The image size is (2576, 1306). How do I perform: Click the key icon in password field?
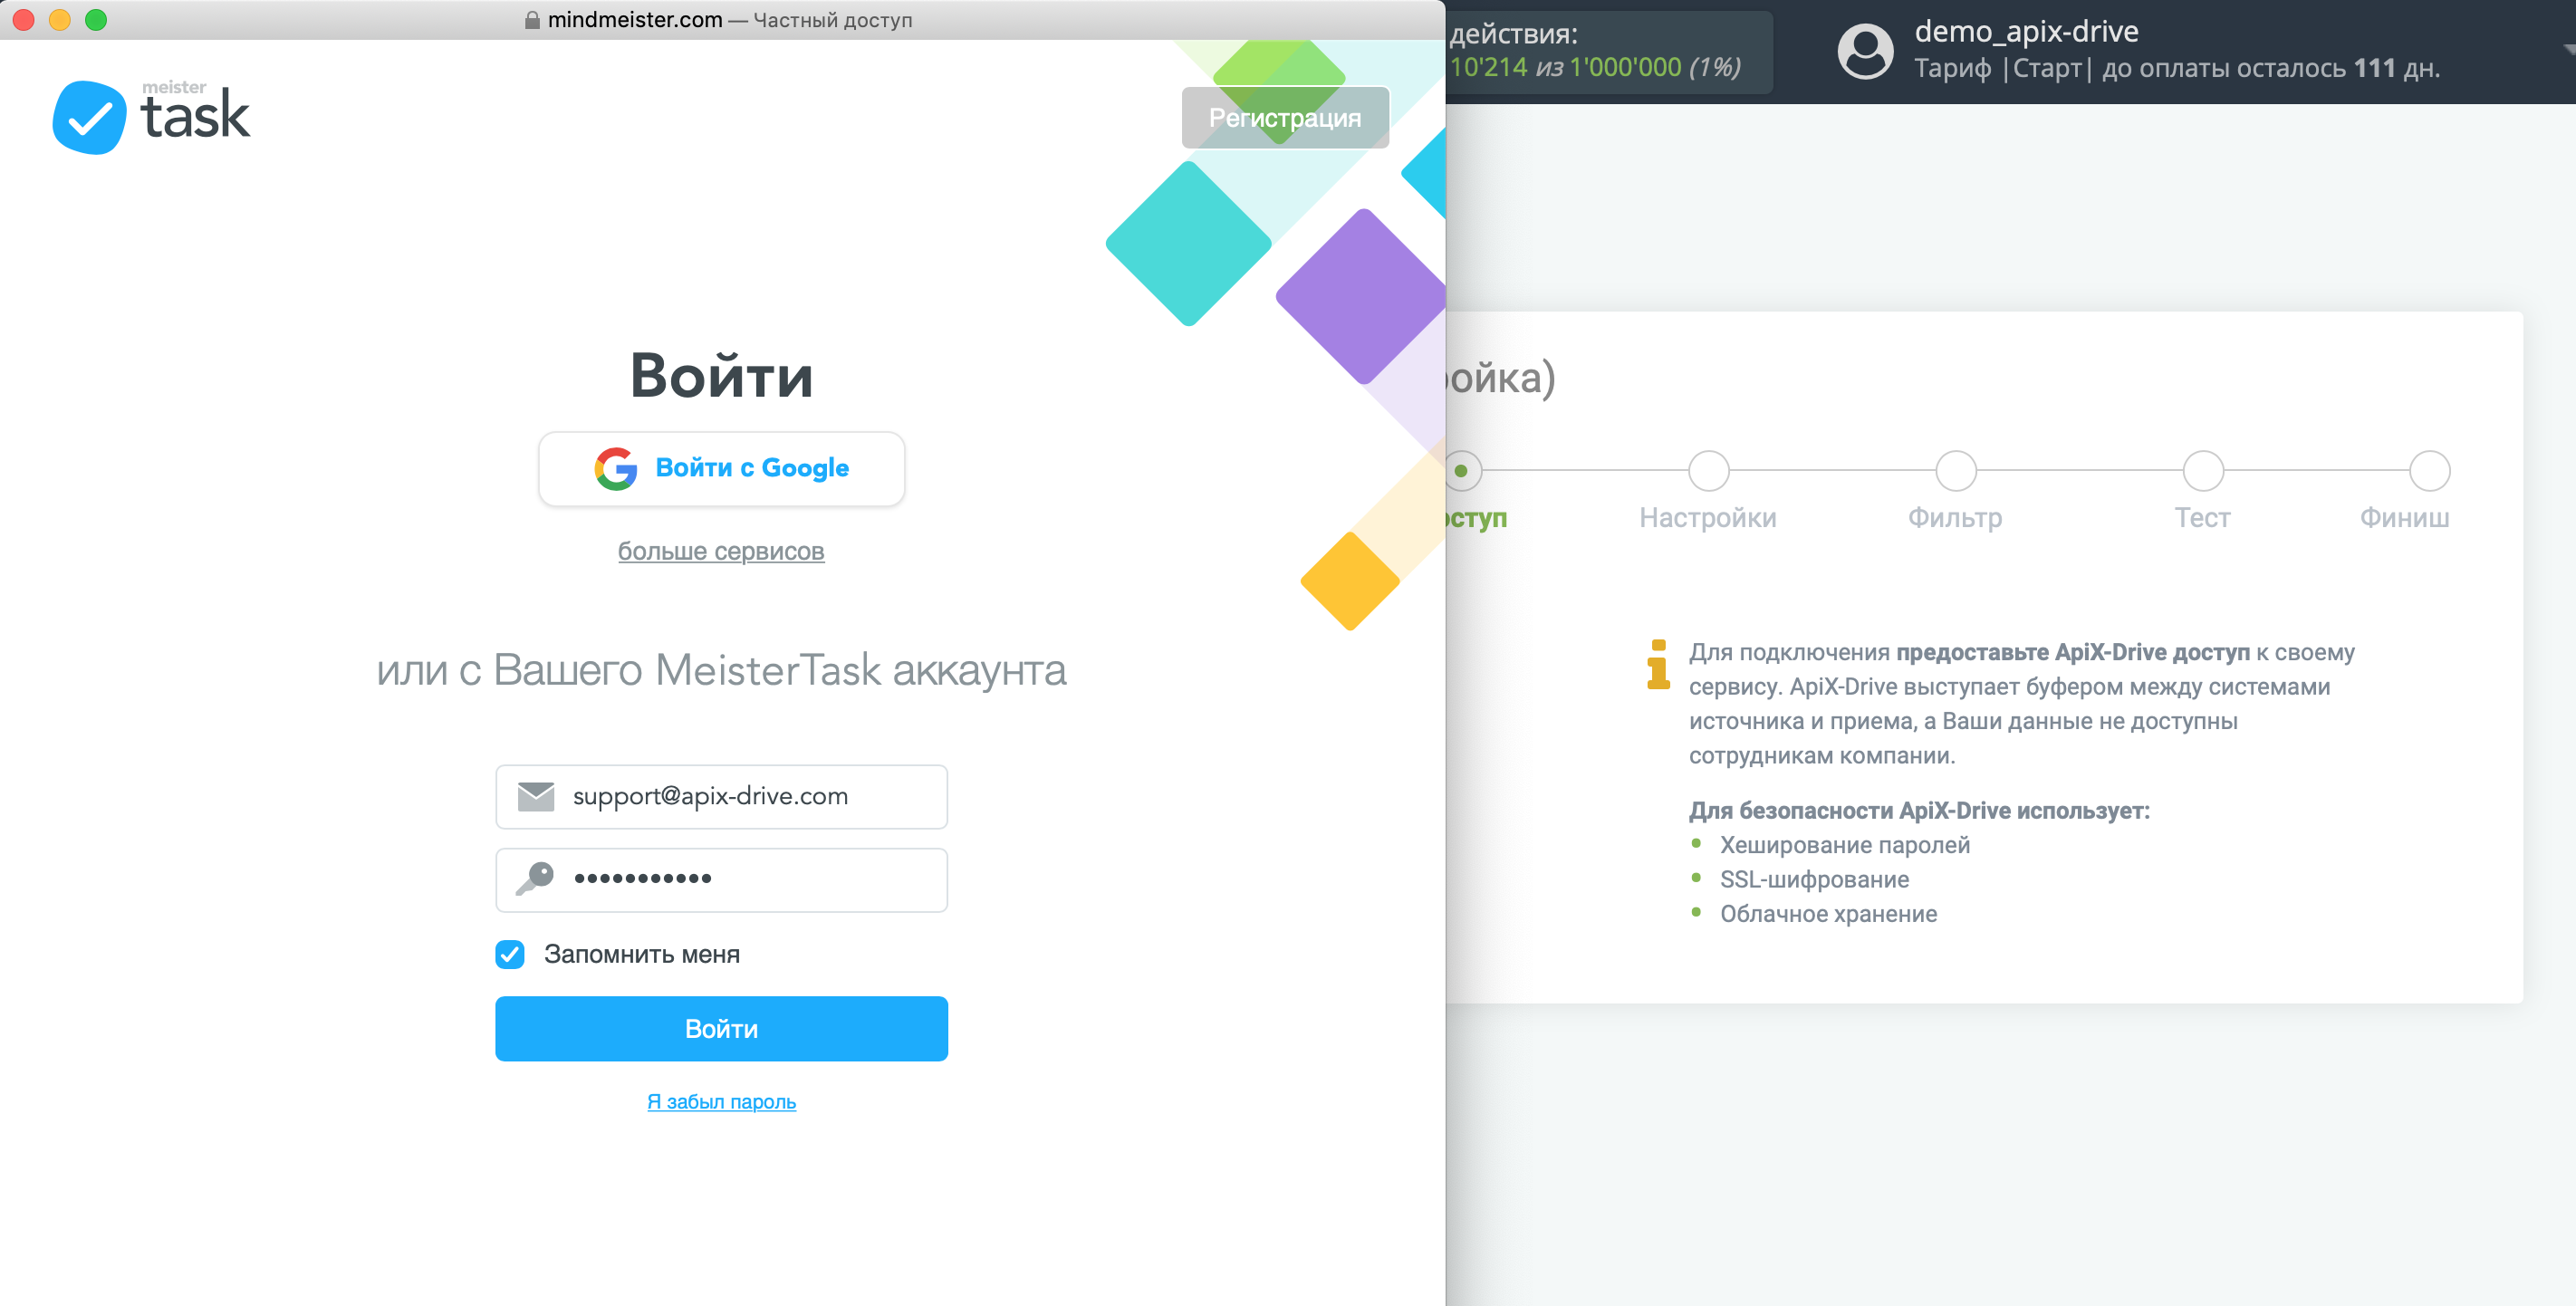535,879
